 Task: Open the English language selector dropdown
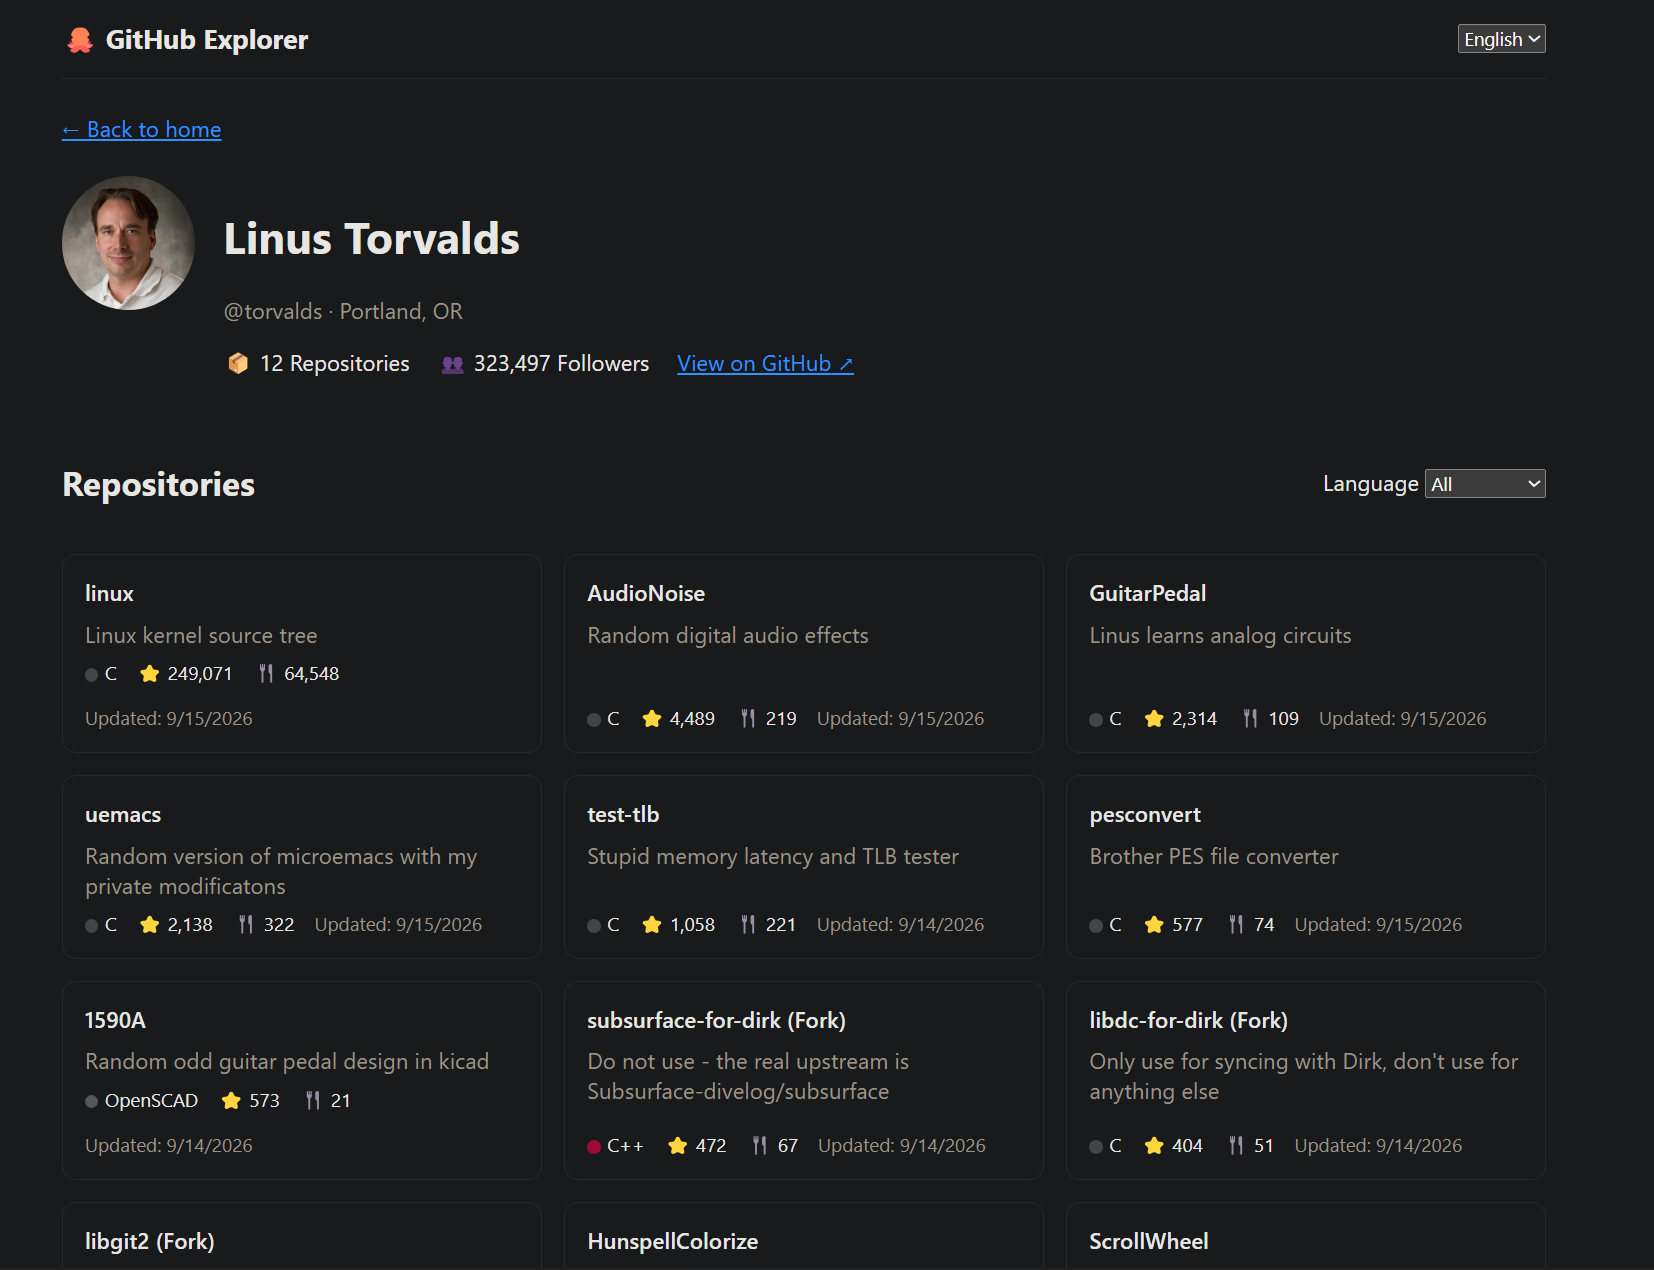point(1501,39)
